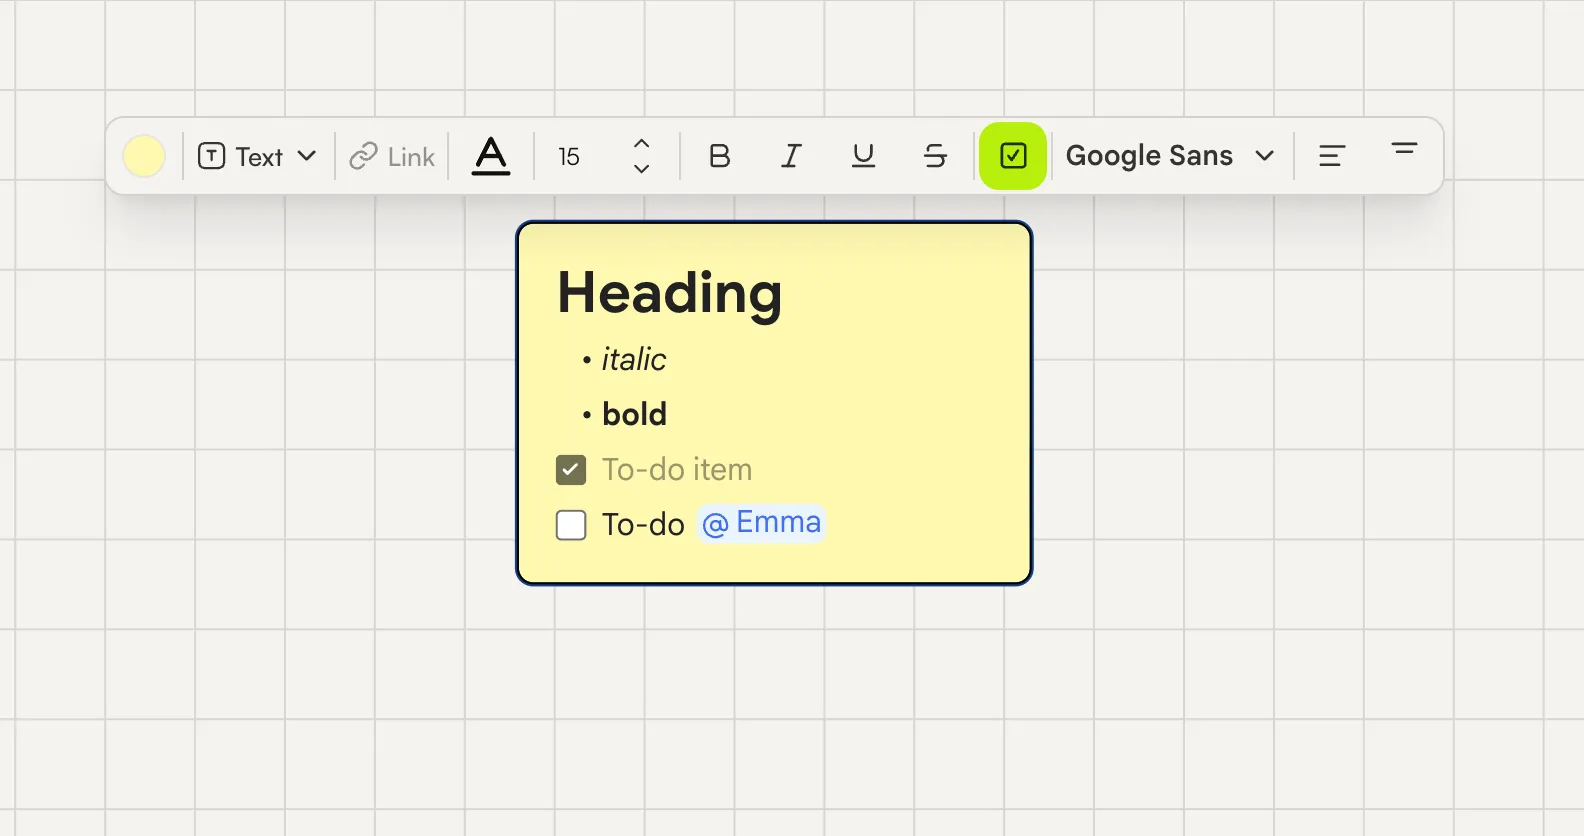
Task: Open the horizontal text alignment options
Action: [1332, 156]
